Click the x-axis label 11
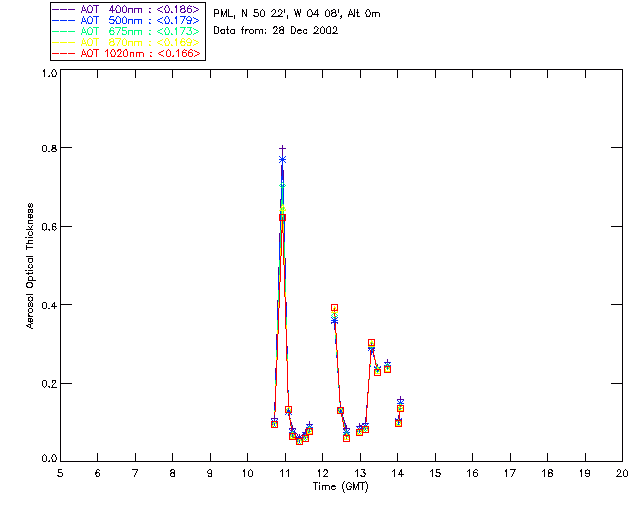 pos(285,473)
